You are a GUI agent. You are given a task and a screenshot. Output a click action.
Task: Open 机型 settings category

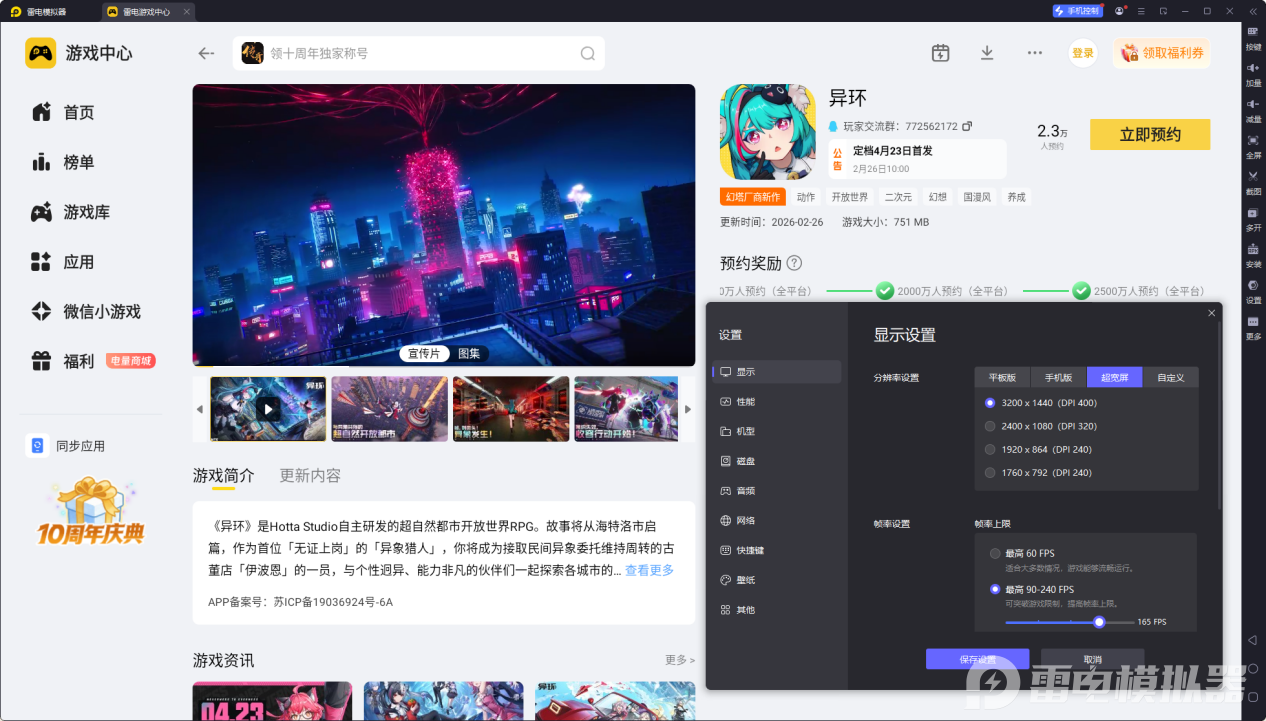(x=777, y=431)
